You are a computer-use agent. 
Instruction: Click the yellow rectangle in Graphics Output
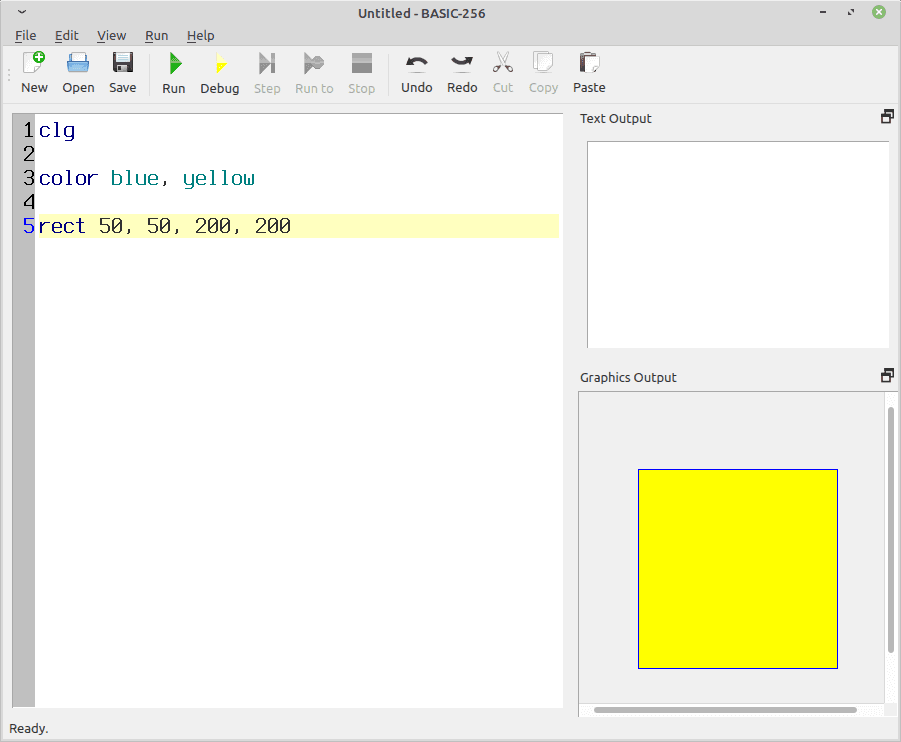click(738, 568)
